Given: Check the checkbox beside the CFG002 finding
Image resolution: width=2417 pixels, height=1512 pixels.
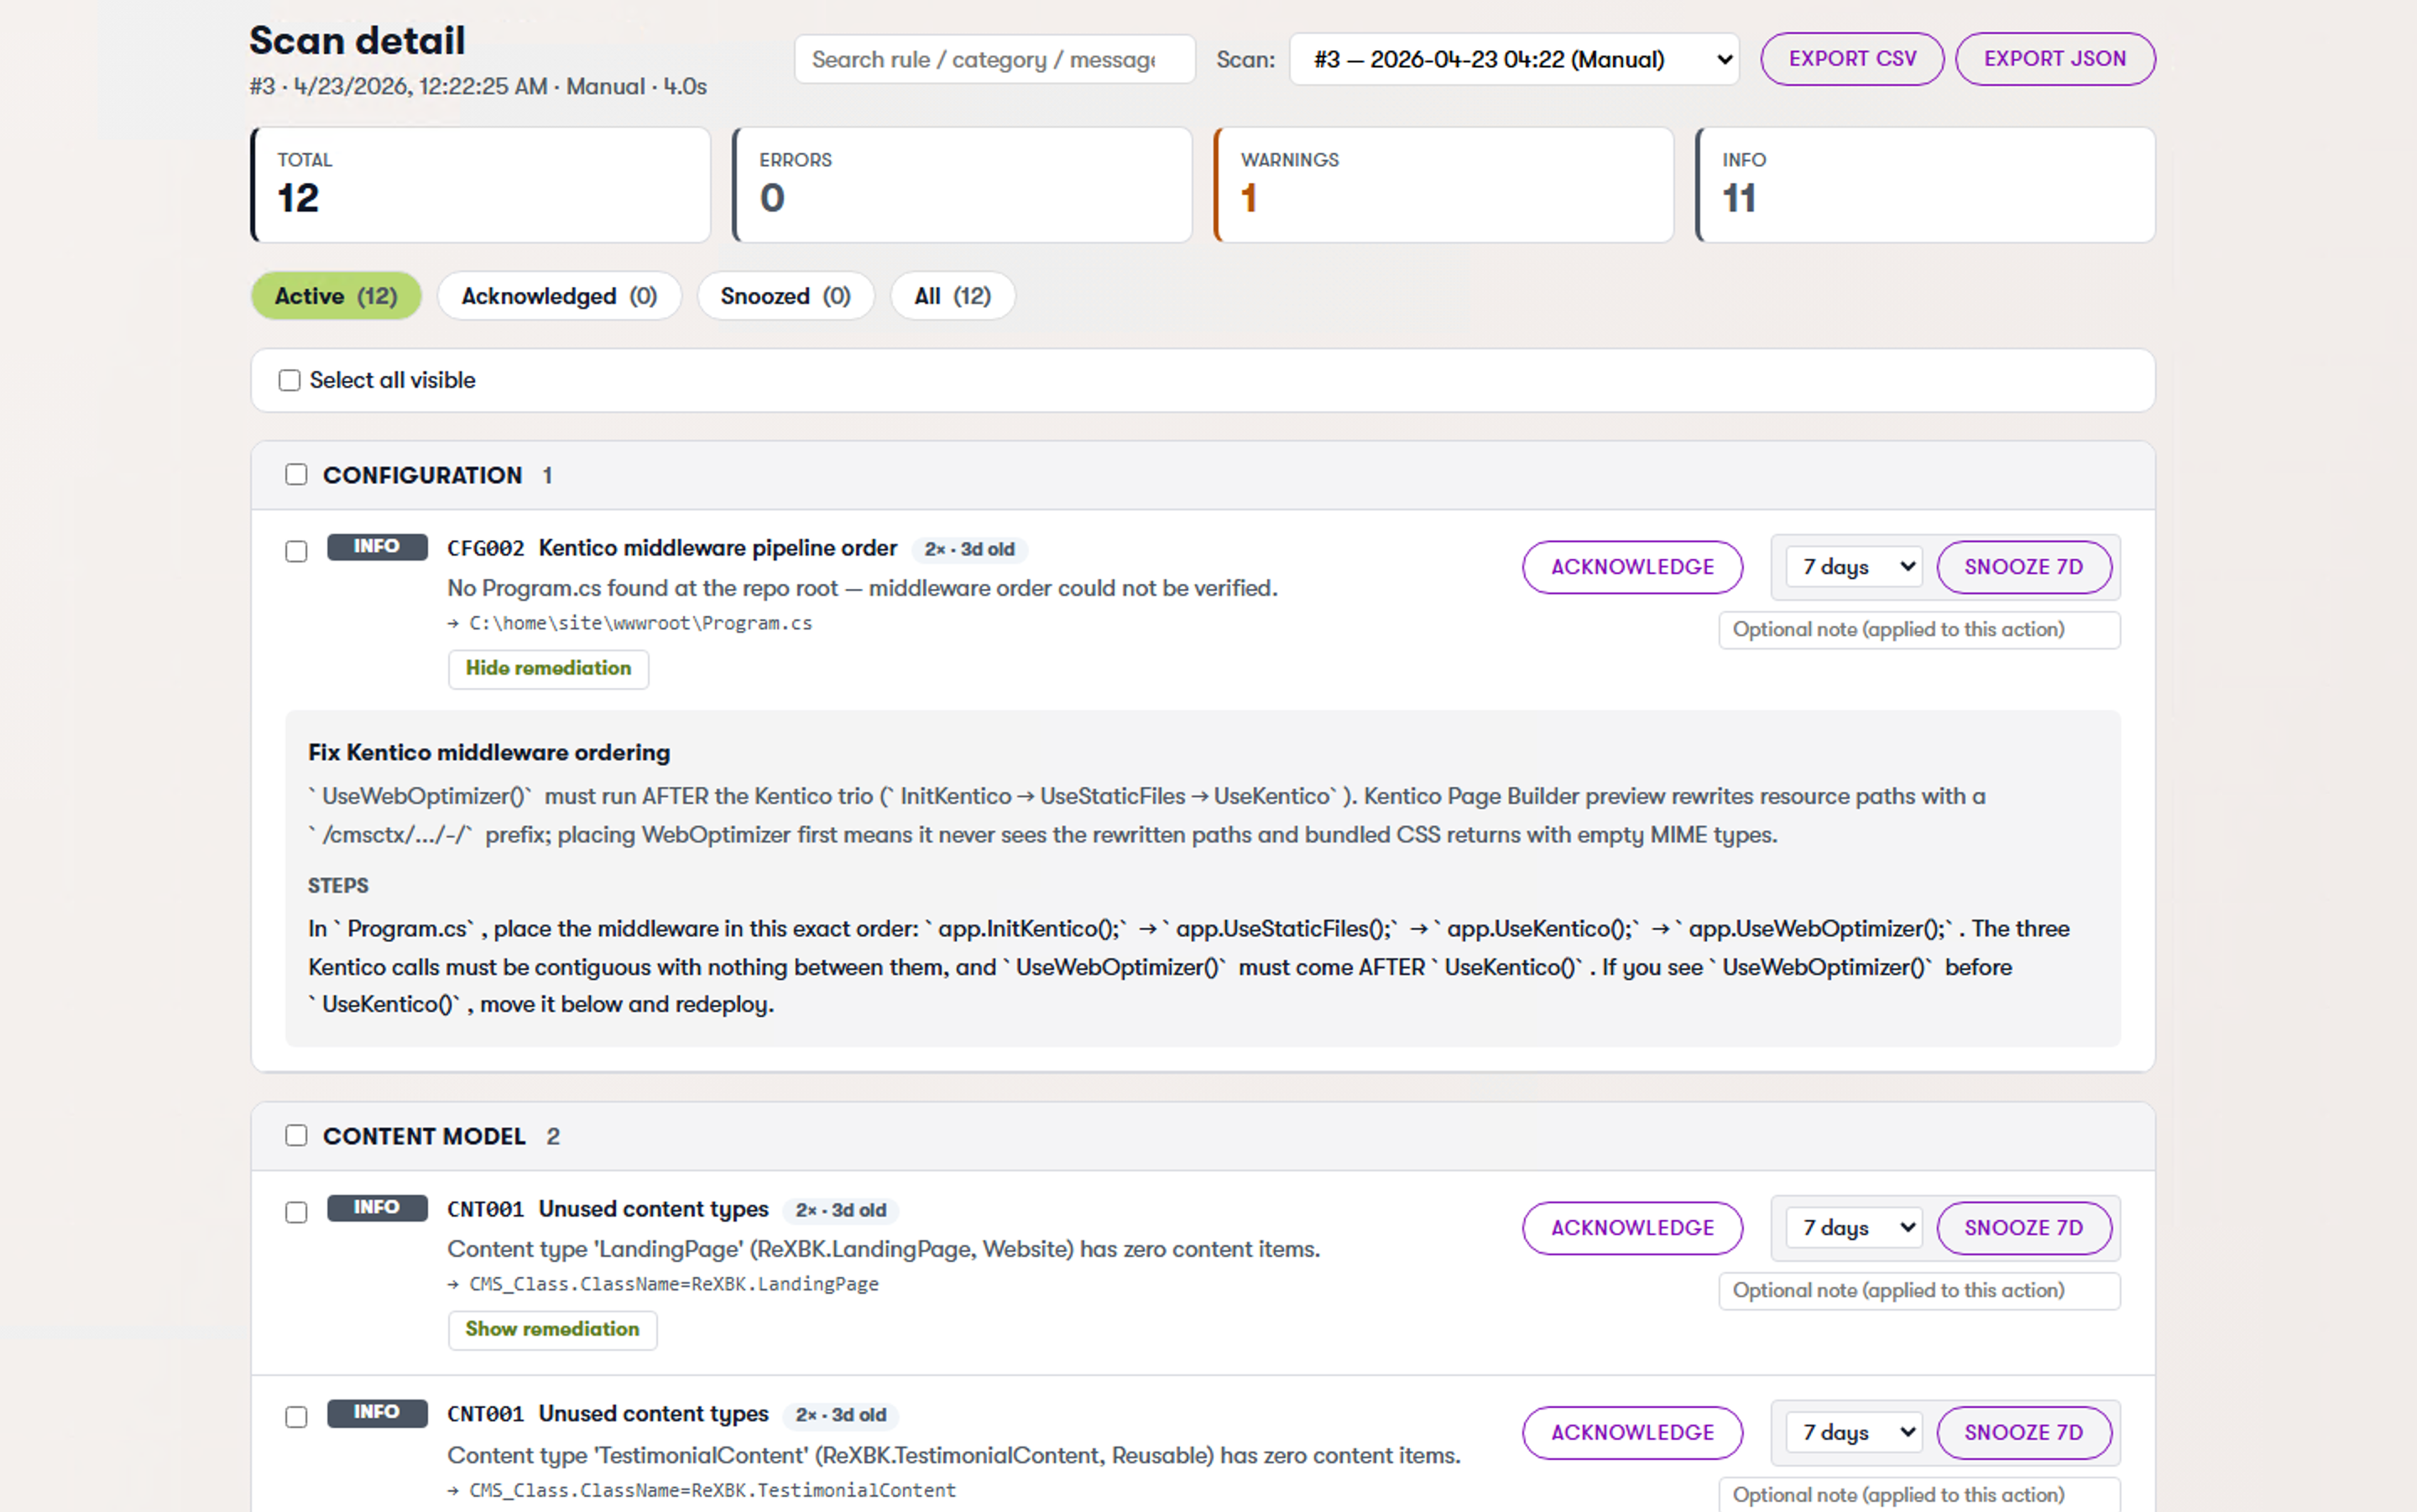Looking at the screenshot, I should tap(296, 551).
